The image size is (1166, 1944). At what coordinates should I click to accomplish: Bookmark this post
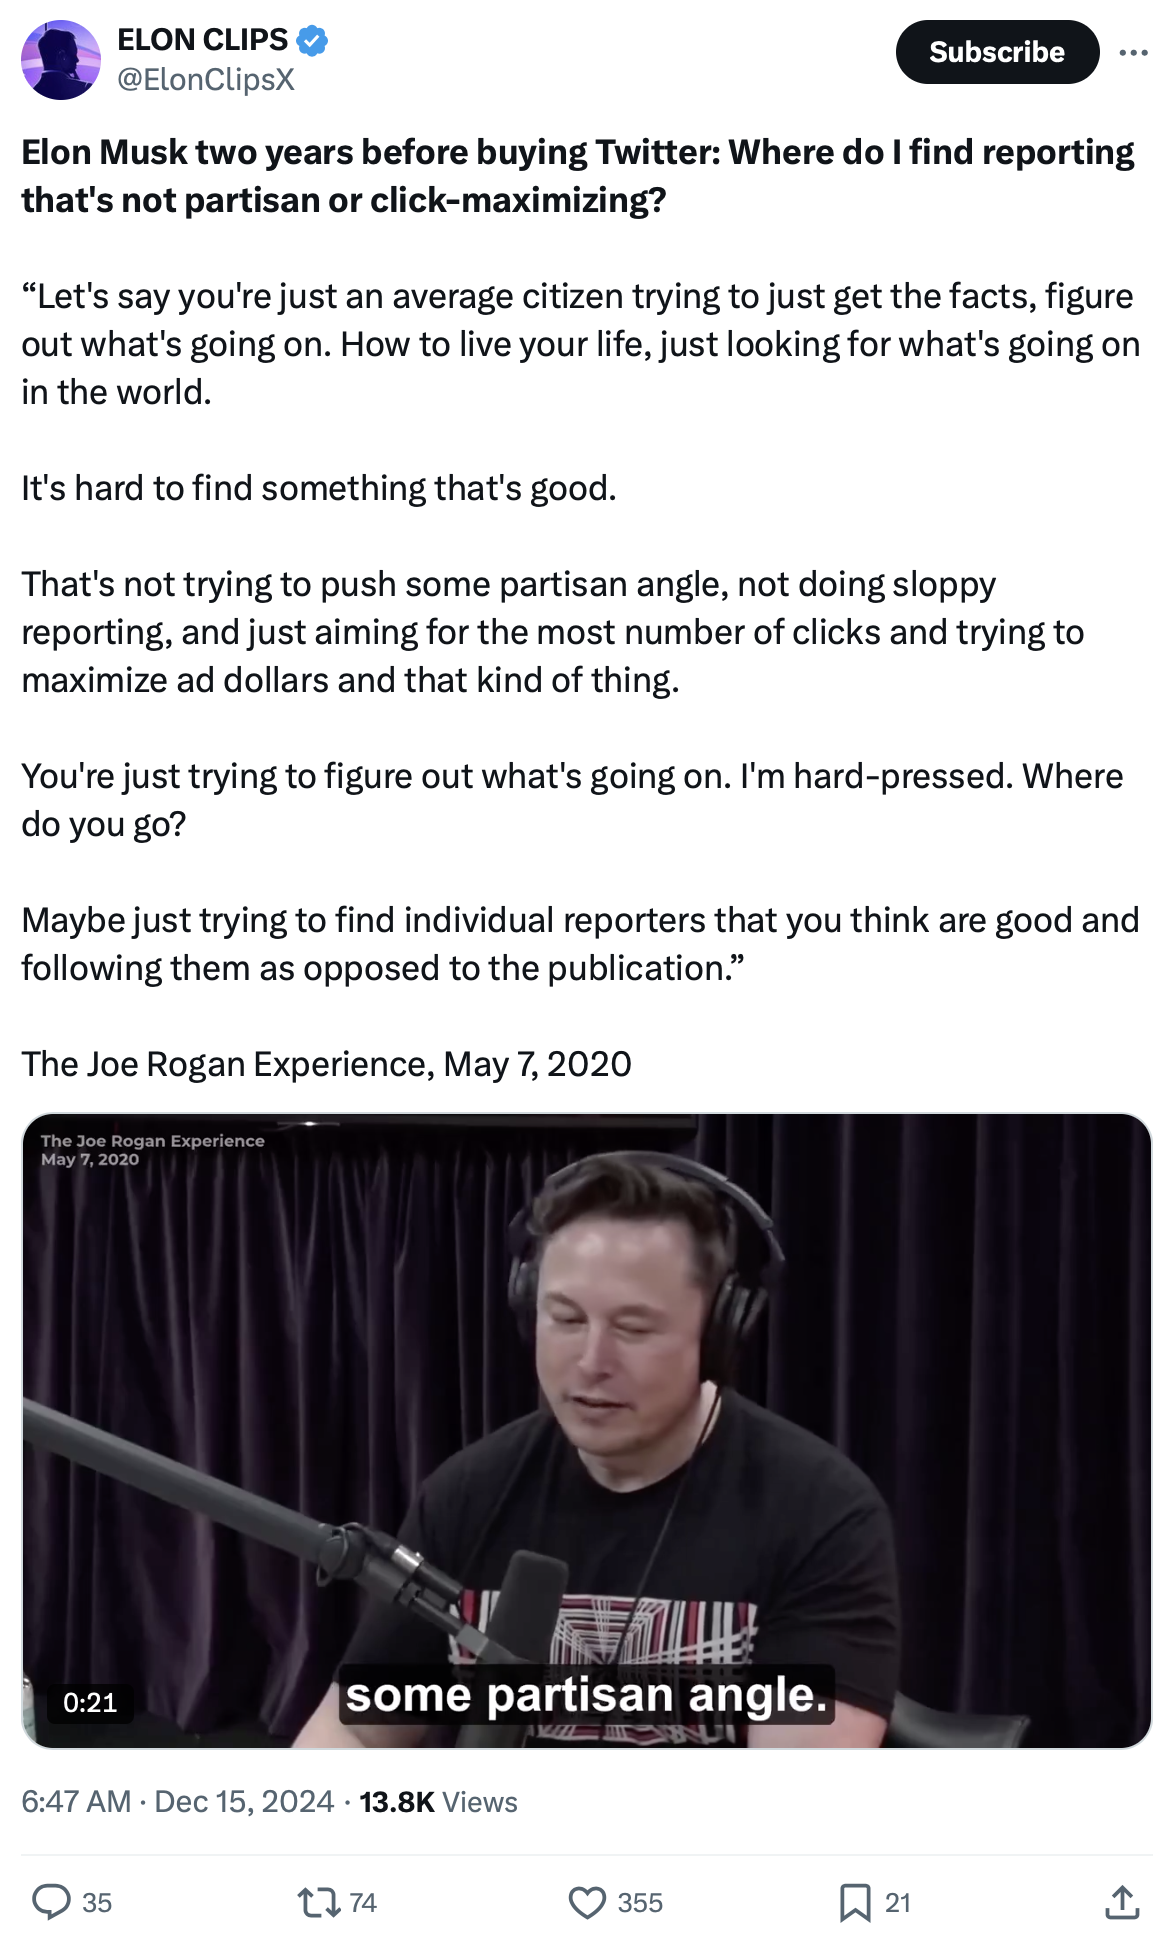click(x=855, y=1902)
